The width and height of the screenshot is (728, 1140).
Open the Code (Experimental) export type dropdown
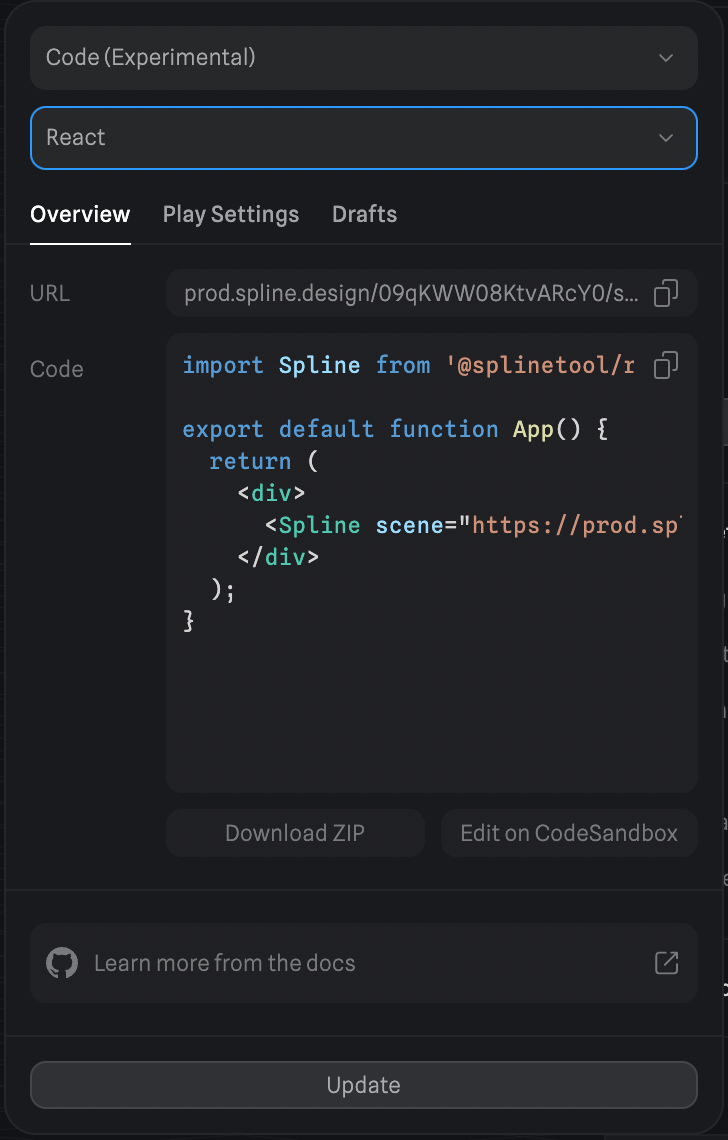pyautogui.click(x=364, y=58)
